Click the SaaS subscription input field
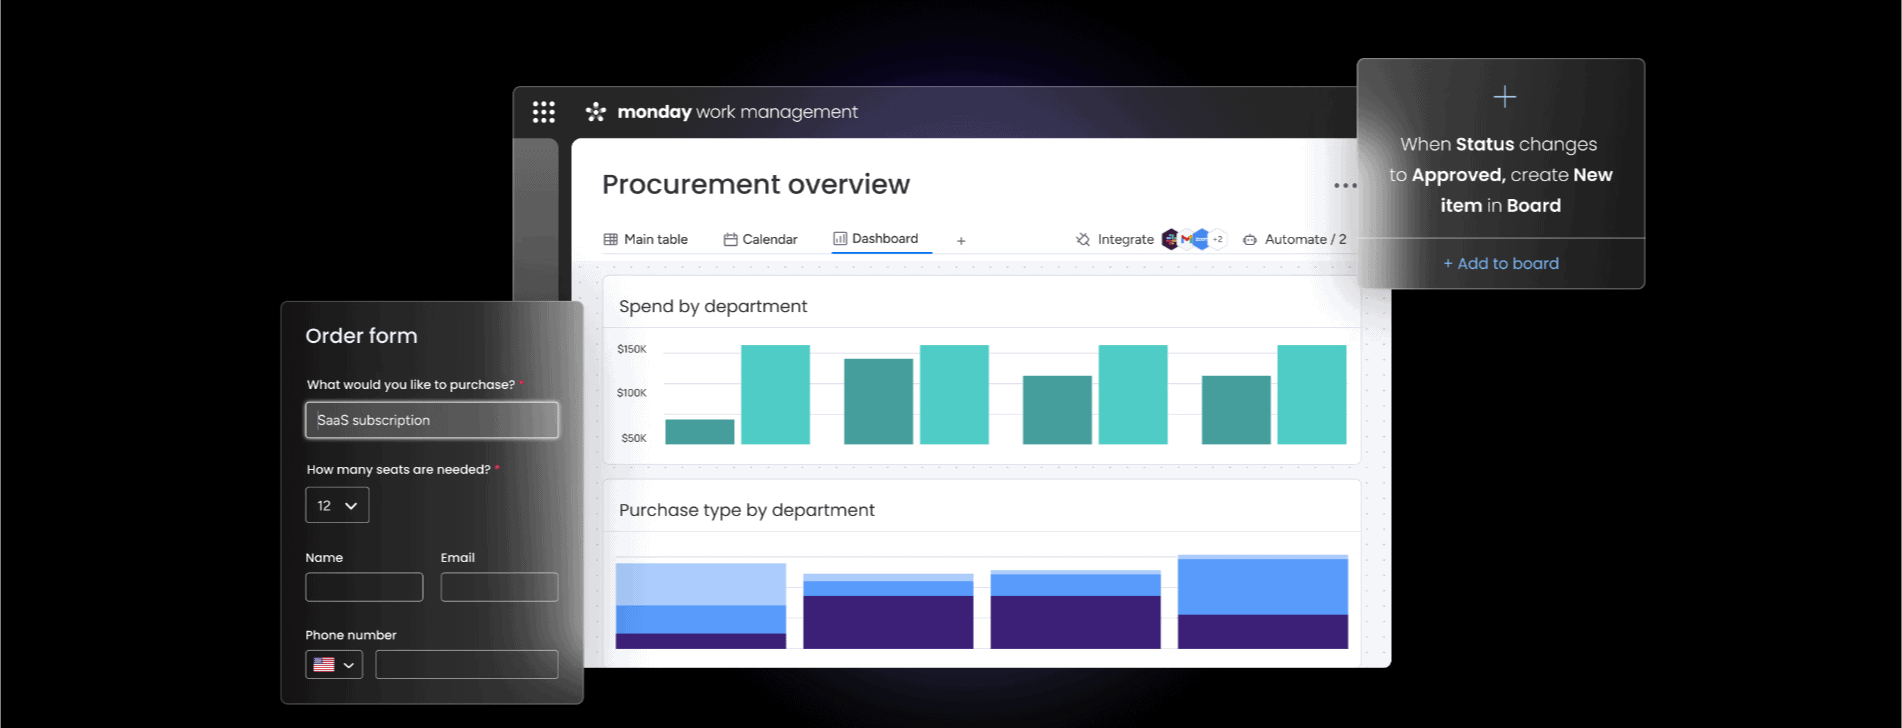Image resolution: width=1902 pixels, height=728 pixels. click(x=432, y=420)
